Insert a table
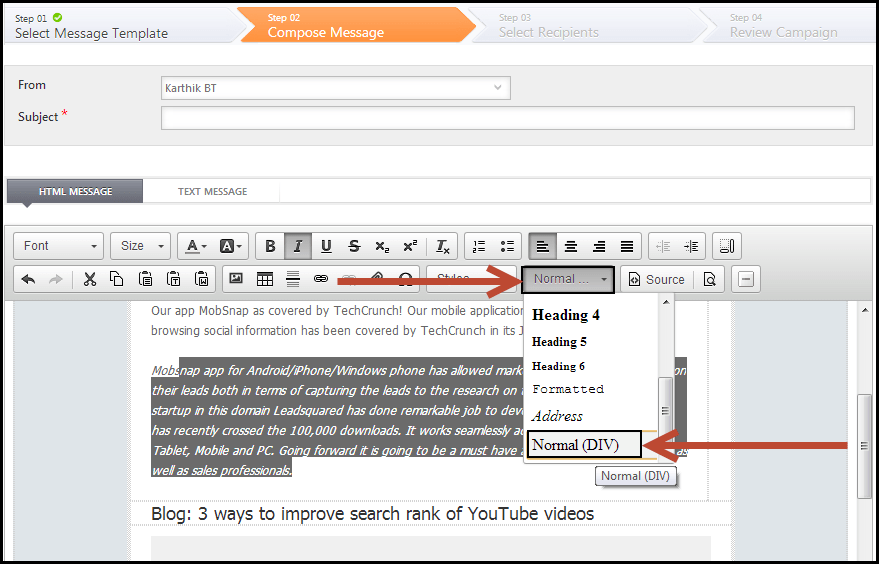The width and height of the screenshot is (879, 564). pyautogui.click(x=265, y=279)
